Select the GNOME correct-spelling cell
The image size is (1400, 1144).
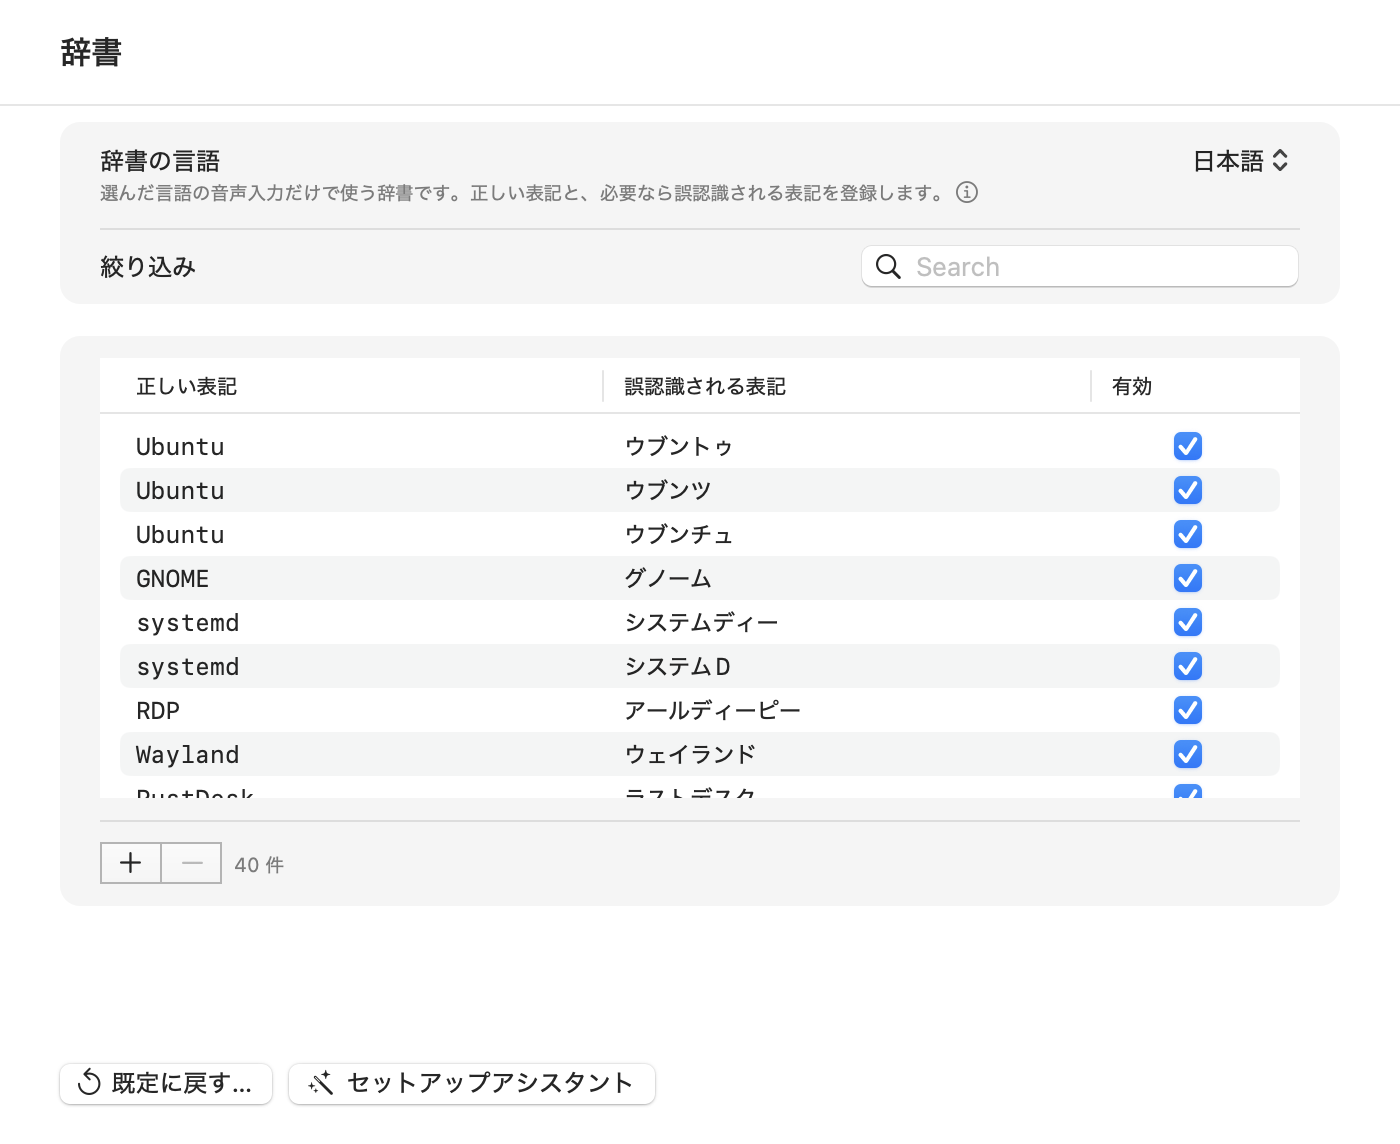click(172, 578)
